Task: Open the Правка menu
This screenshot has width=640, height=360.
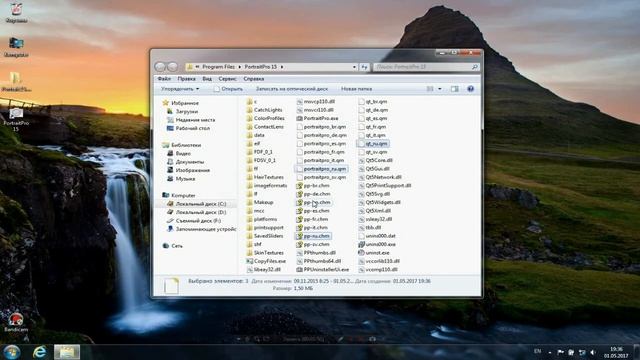Action: click(186, 79)
